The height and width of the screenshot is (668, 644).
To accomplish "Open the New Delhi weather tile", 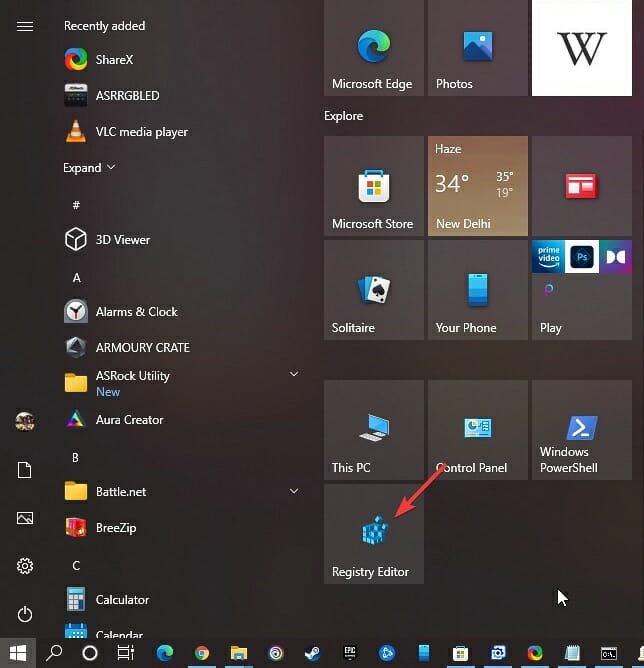I will coord(478,186).
